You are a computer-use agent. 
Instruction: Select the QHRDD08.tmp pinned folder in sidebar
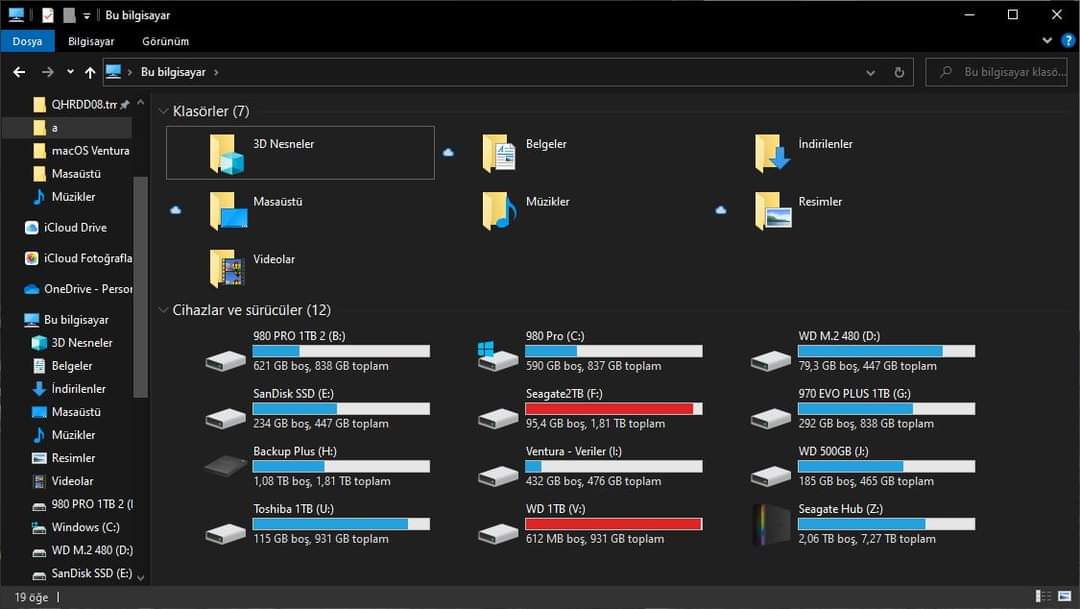coord(82,105)
